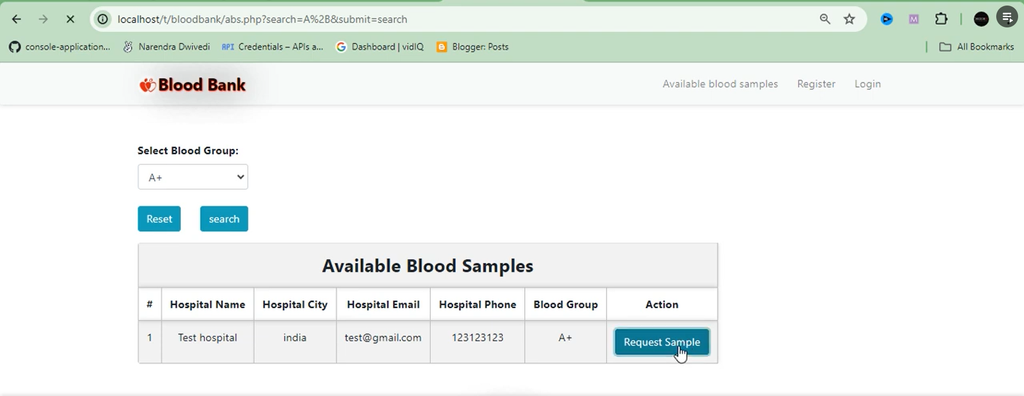Click Request Sample for Test hospital
Viewport: 1024px width, 396px height.
(662, 342)
